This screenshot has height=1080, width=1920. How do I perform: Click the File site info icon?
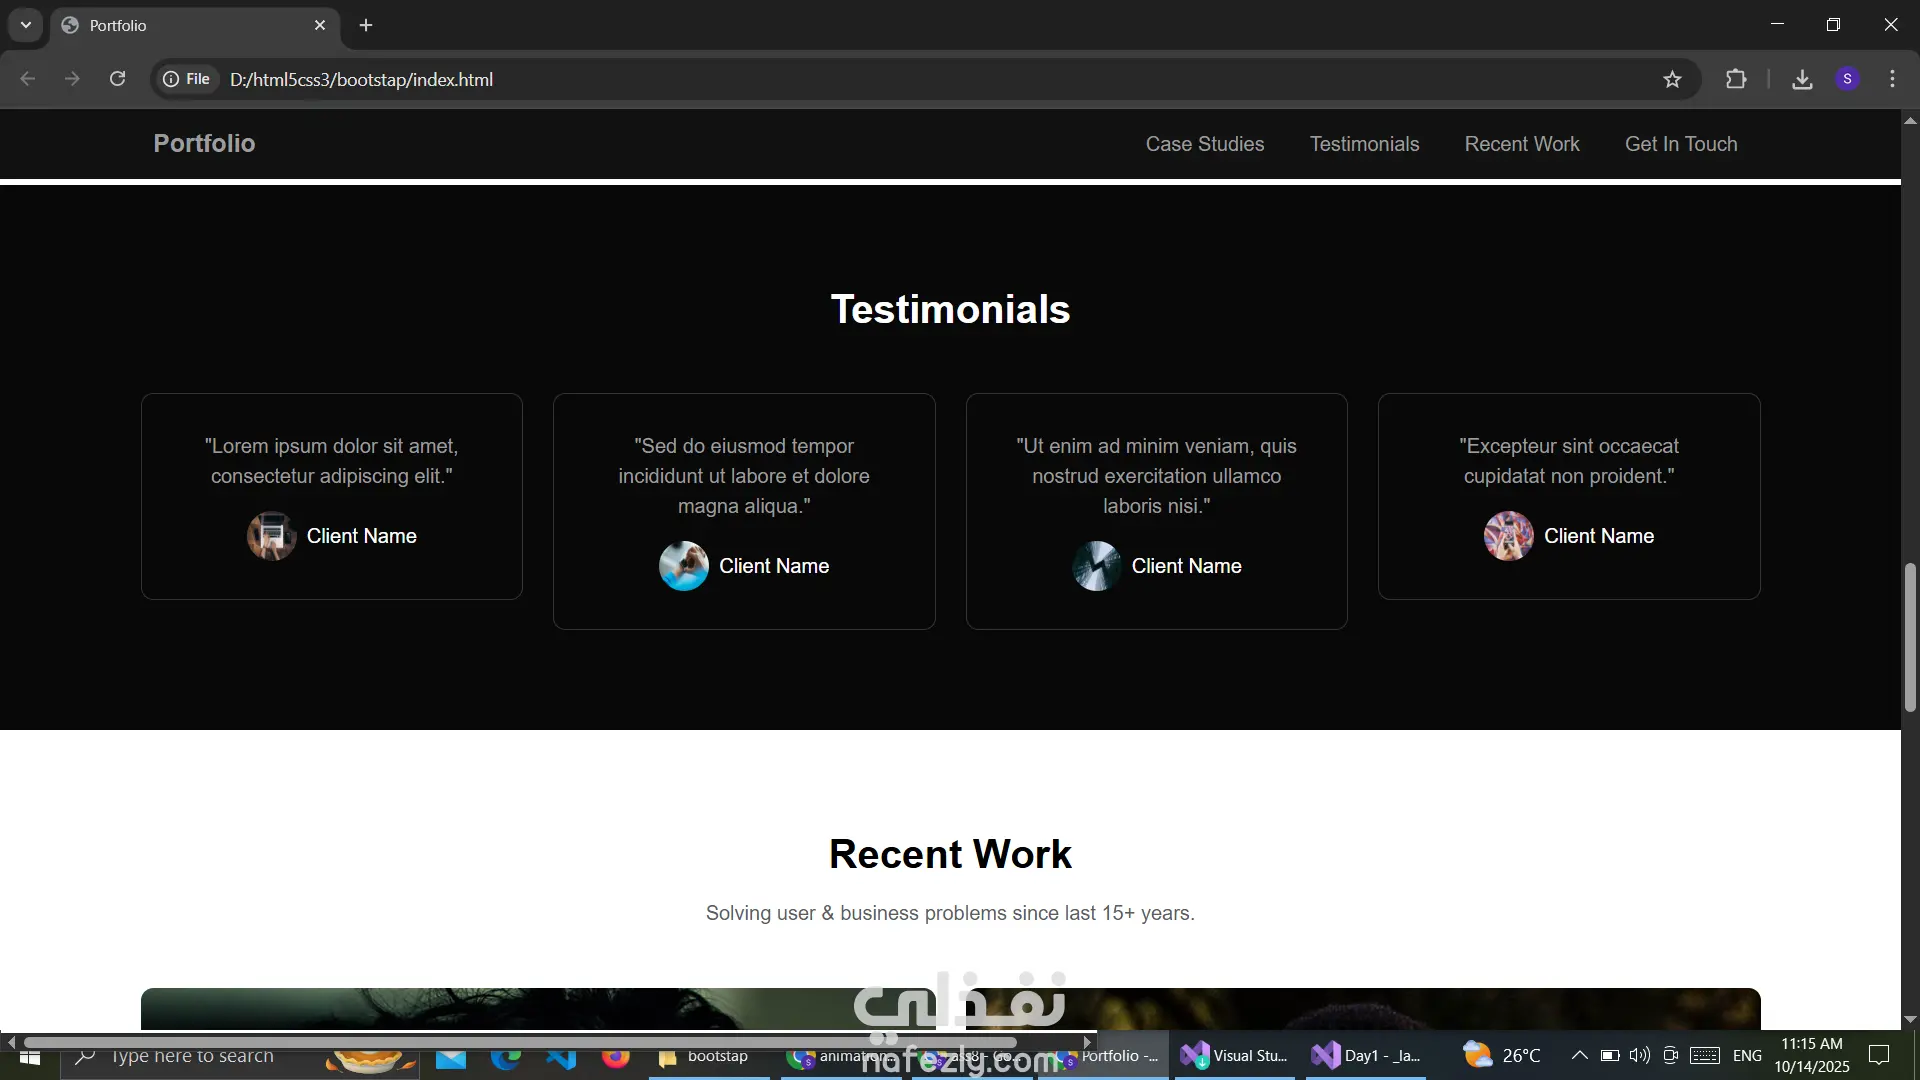click(187, 79)
